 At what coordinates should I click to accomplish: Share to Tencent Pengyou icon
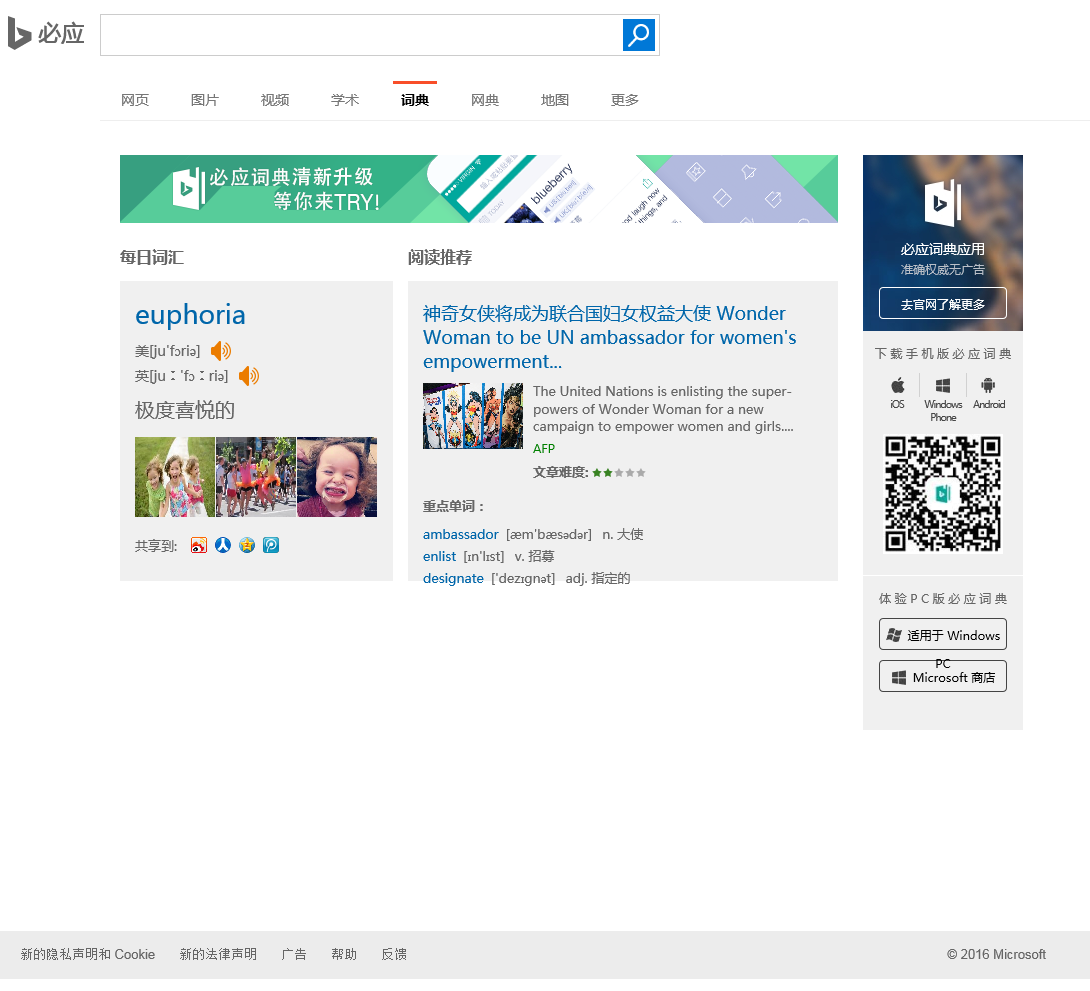click(271, 546)
